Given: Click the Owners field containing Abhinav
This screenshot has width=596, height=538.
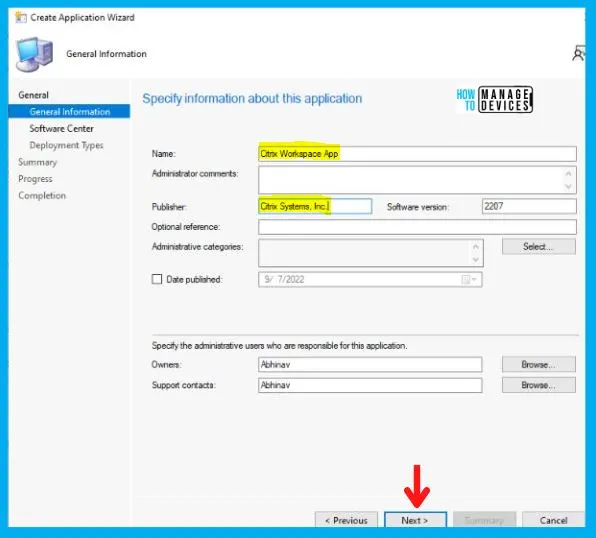Looking at the screenshot, I should point(370,364).
